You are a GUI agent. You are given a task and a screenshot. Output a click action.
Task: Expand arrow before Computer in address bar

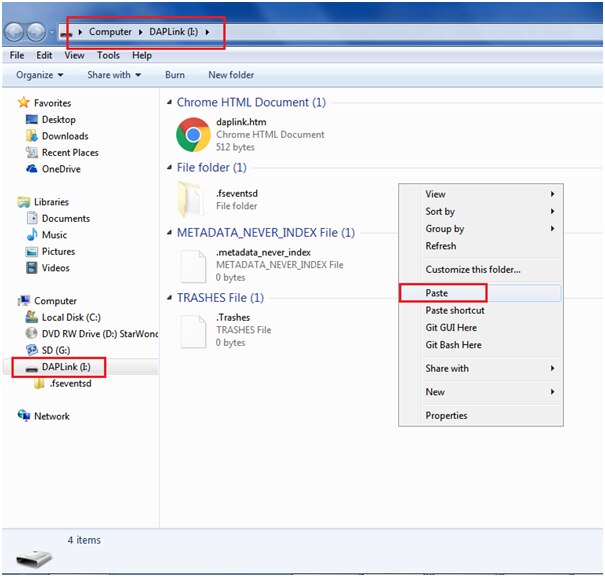(80, 32)
